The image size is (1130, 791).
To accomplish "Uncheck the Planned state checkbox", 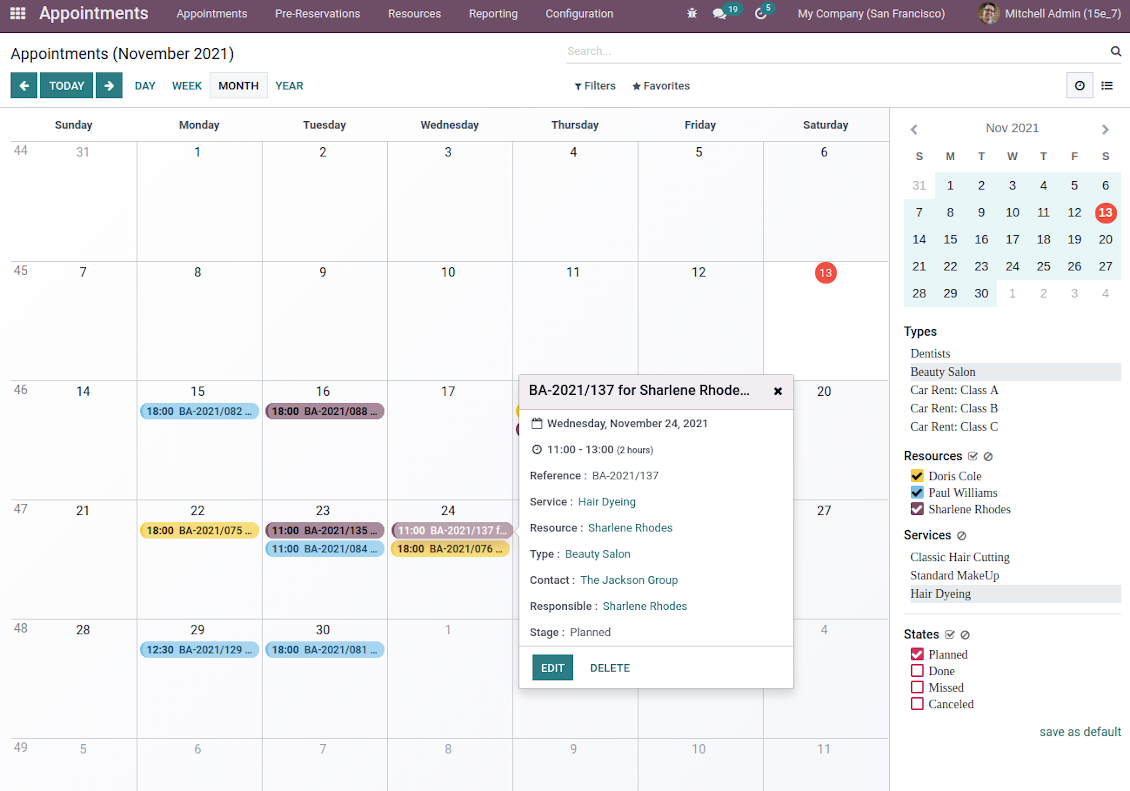I will pos(917,654).
